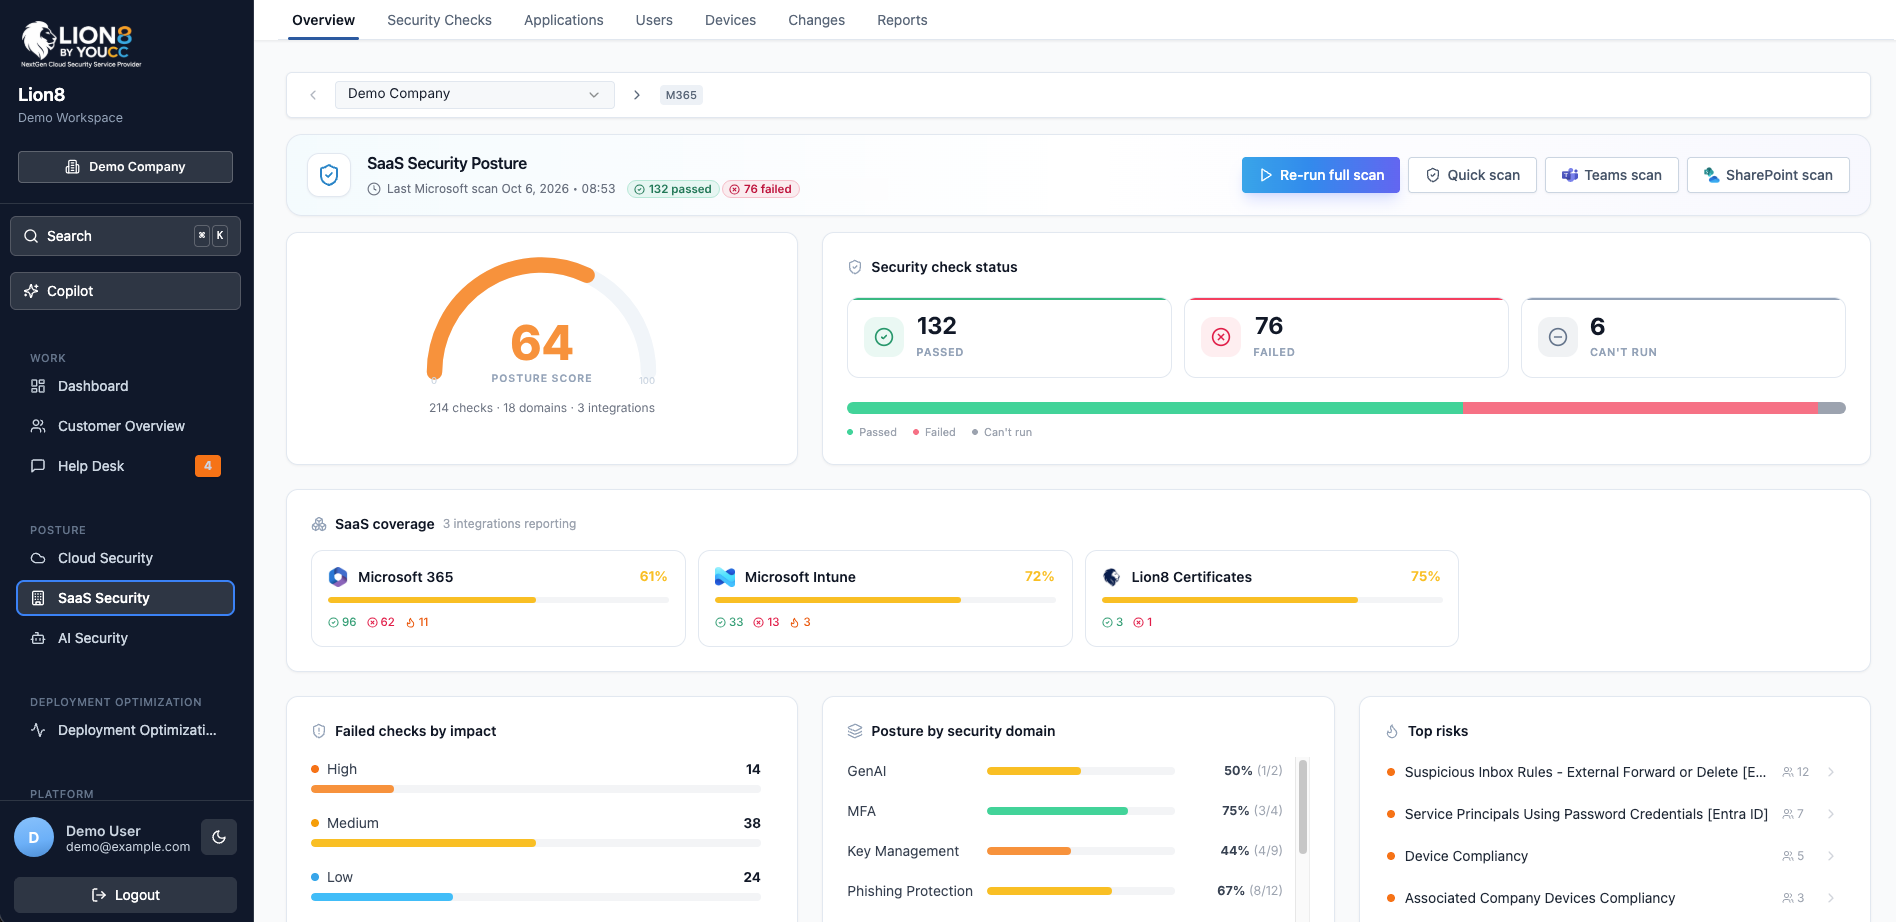
Task: Toggle dark mode moon icon
Action: (219, 837)
